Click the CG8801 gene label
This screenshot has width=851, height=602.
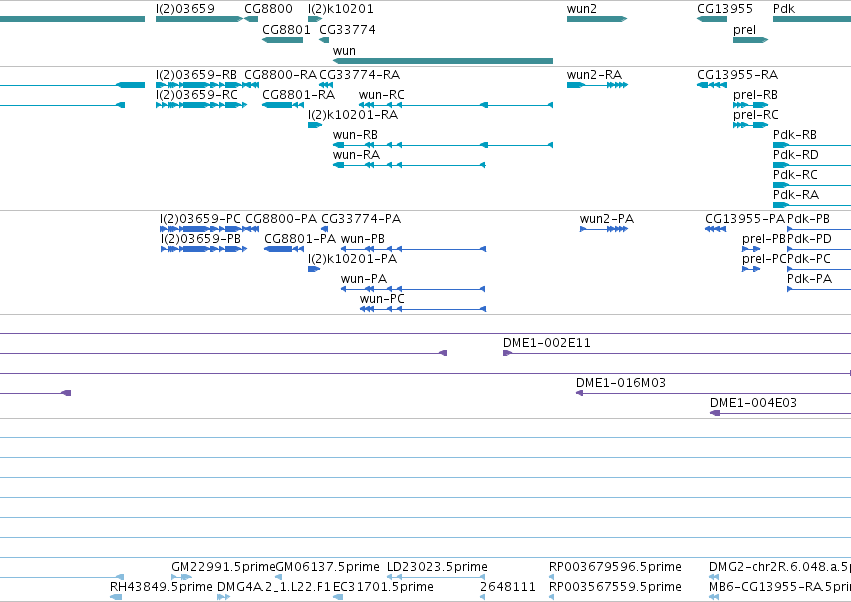286,29
